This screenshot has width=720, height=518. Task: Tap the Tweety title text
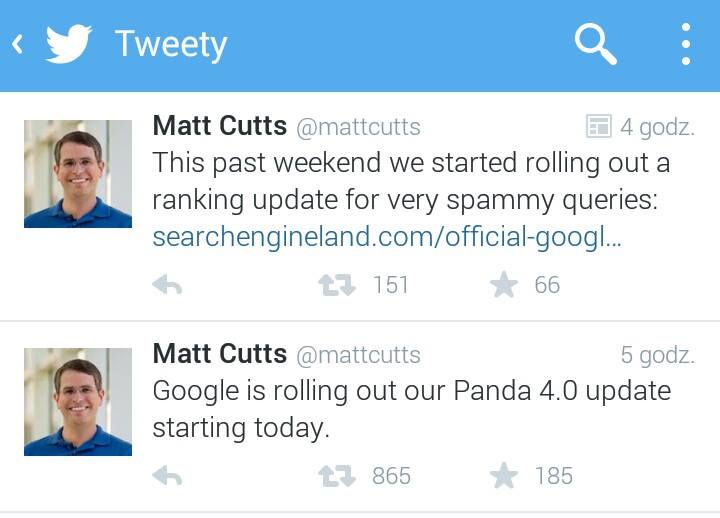click(171, 45)
